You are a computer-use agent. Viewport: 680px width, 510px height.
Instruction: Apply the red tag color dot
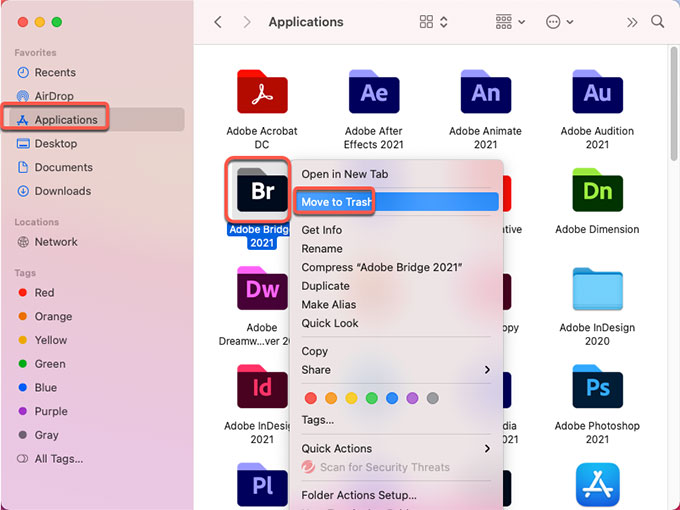pos(311,398)
